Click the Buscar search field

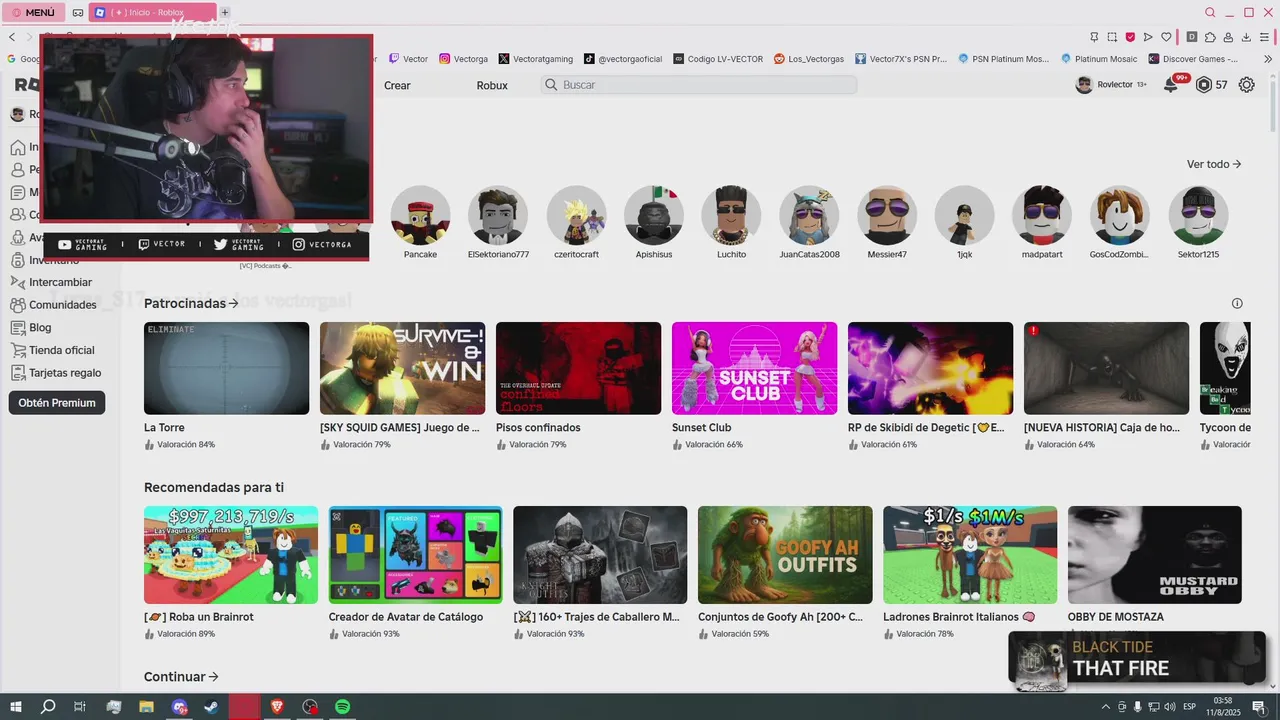699,85
